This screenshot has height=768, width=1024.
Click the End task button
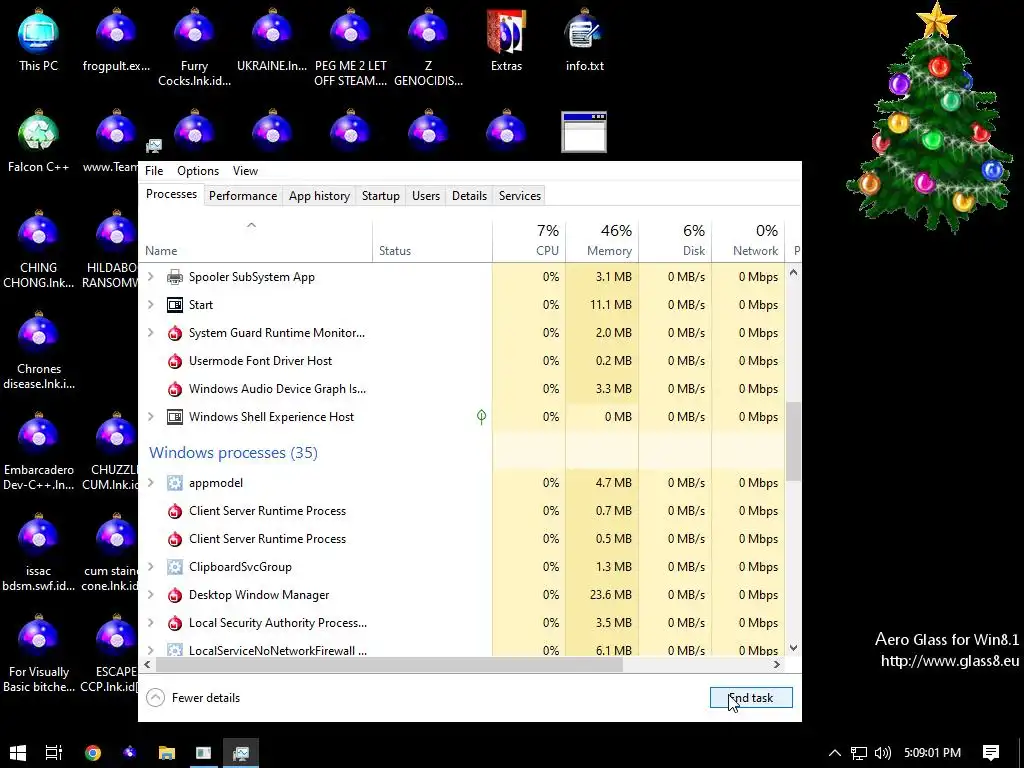click(x=751, y=697)
